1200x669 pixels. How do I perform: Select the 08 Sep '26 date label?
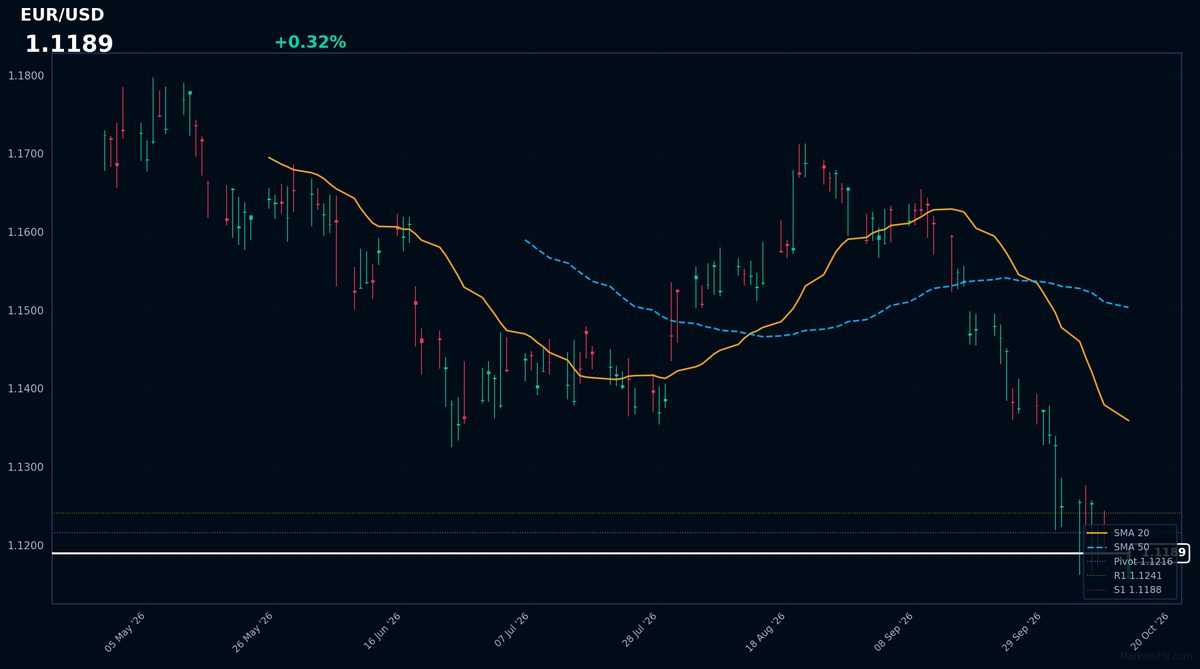[x=893, y=632]
